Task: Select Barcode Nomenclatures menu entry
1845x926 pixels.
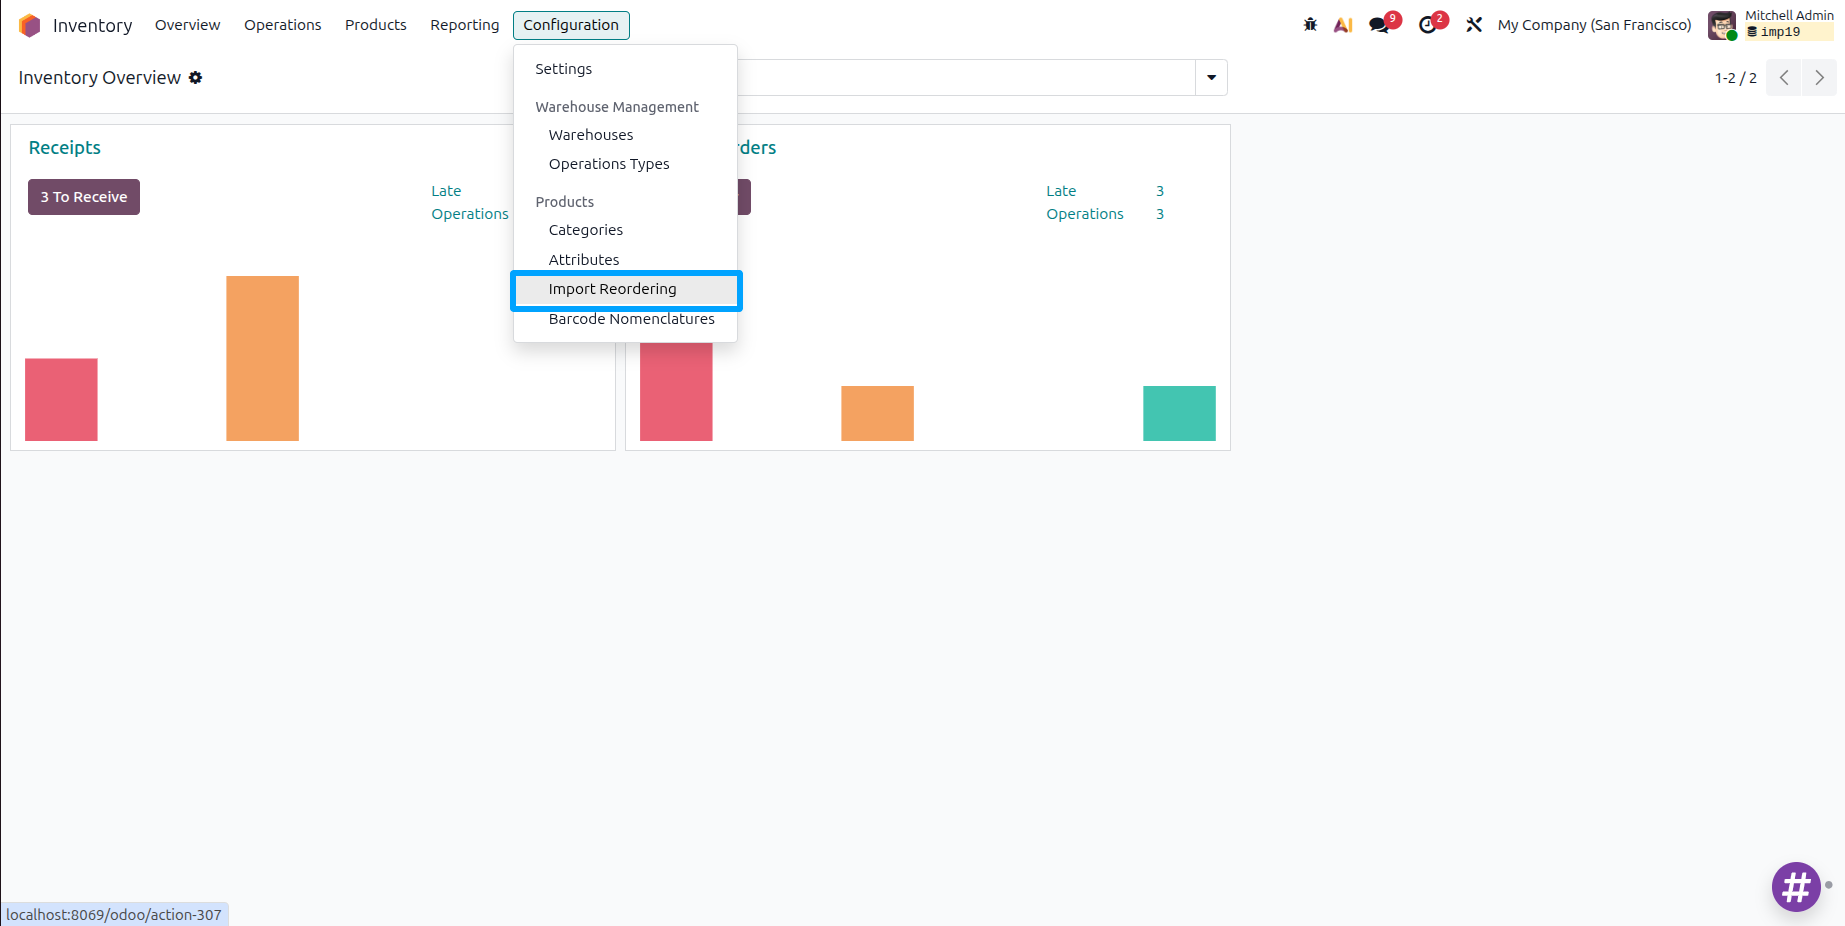Action: pos(625,319)
